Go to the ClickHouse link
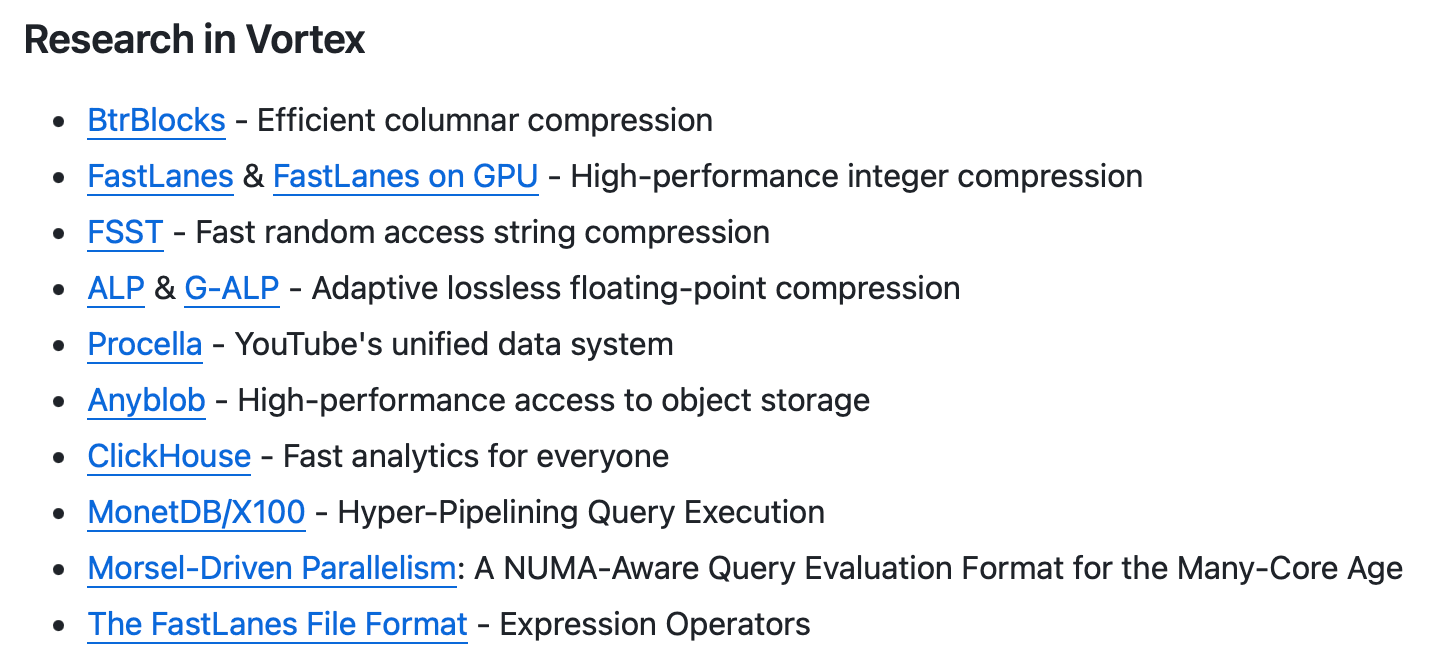Image resolution: width=1444 pixels, height=672 pixels. pos(169,457)
